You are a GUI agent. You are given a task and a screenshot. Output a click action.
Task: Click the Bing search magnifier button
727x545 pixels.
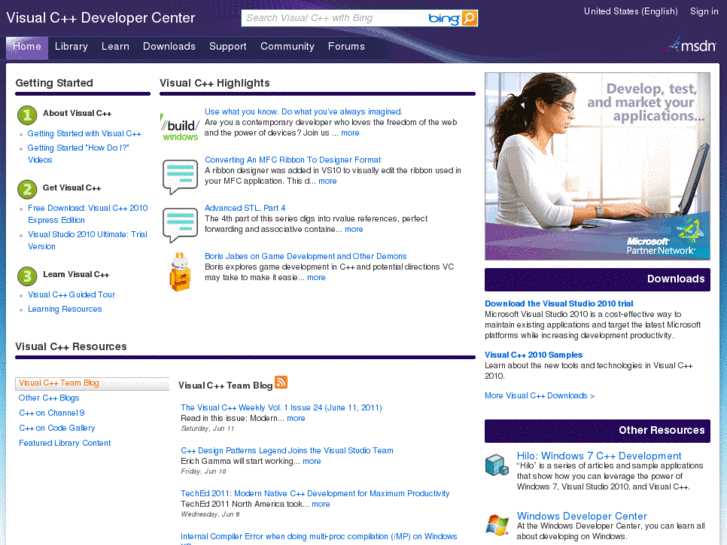coord(469,18)
